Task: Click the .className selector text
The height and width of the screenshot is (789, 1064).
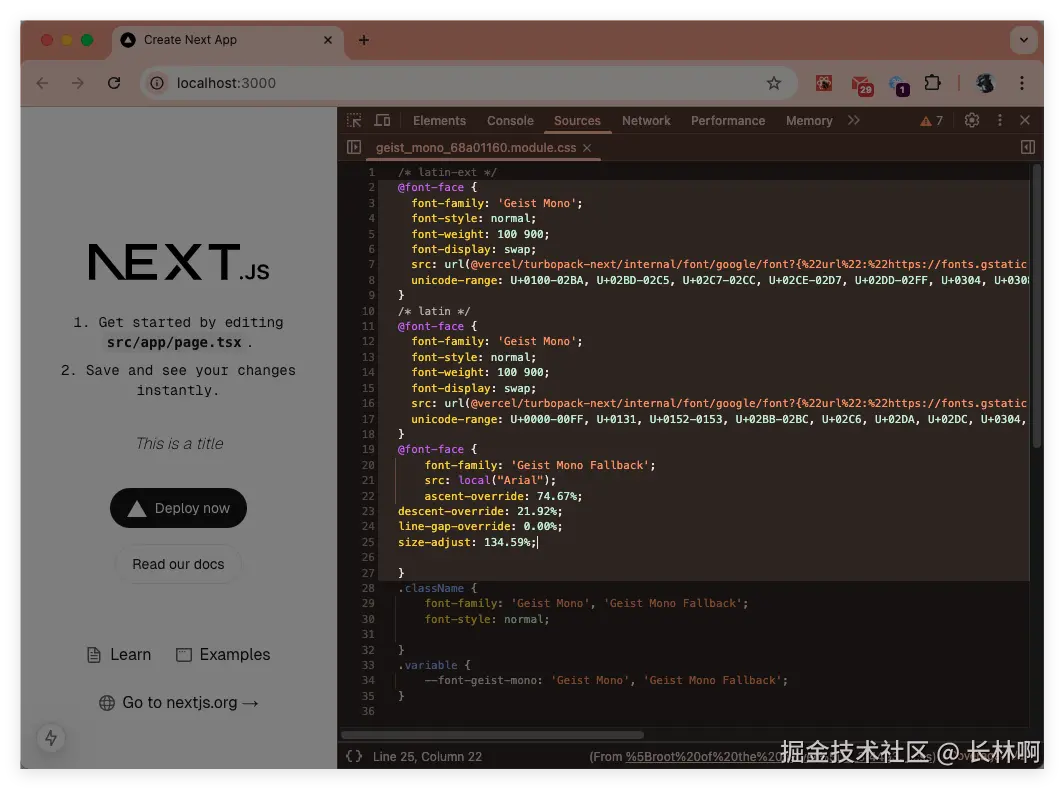Action: (431, 588)
